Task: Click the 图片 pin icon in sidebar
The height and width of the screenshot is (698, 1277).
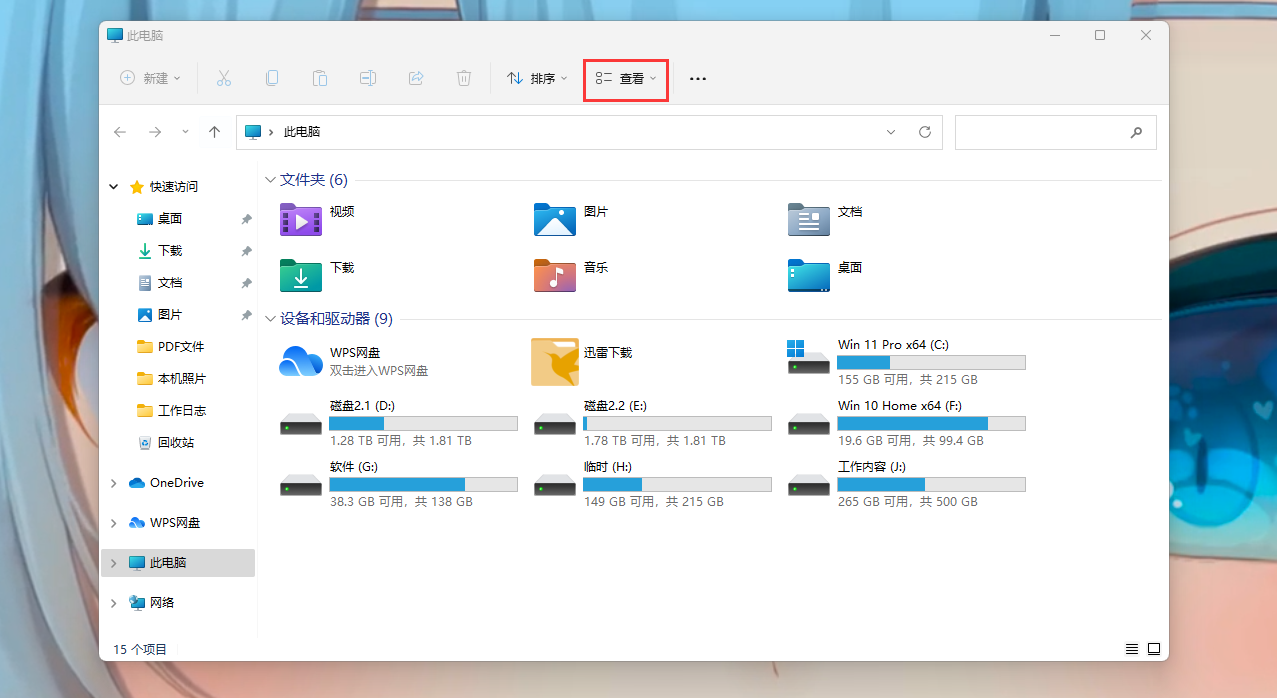Action: (246, 315)
